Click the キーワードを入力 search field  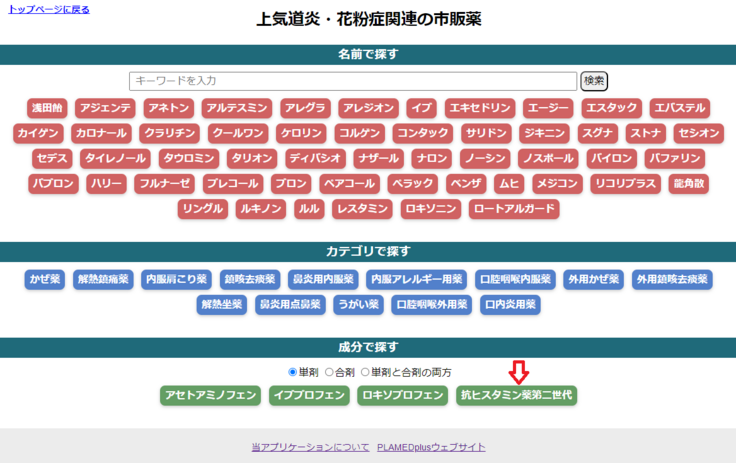(353, 81)
